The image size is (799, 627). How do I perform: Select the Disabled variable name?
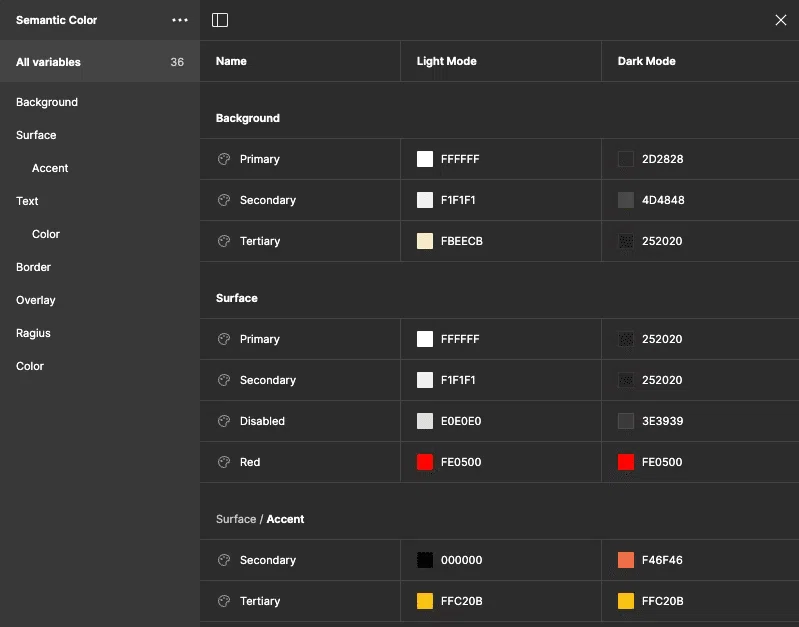point(262,421)
